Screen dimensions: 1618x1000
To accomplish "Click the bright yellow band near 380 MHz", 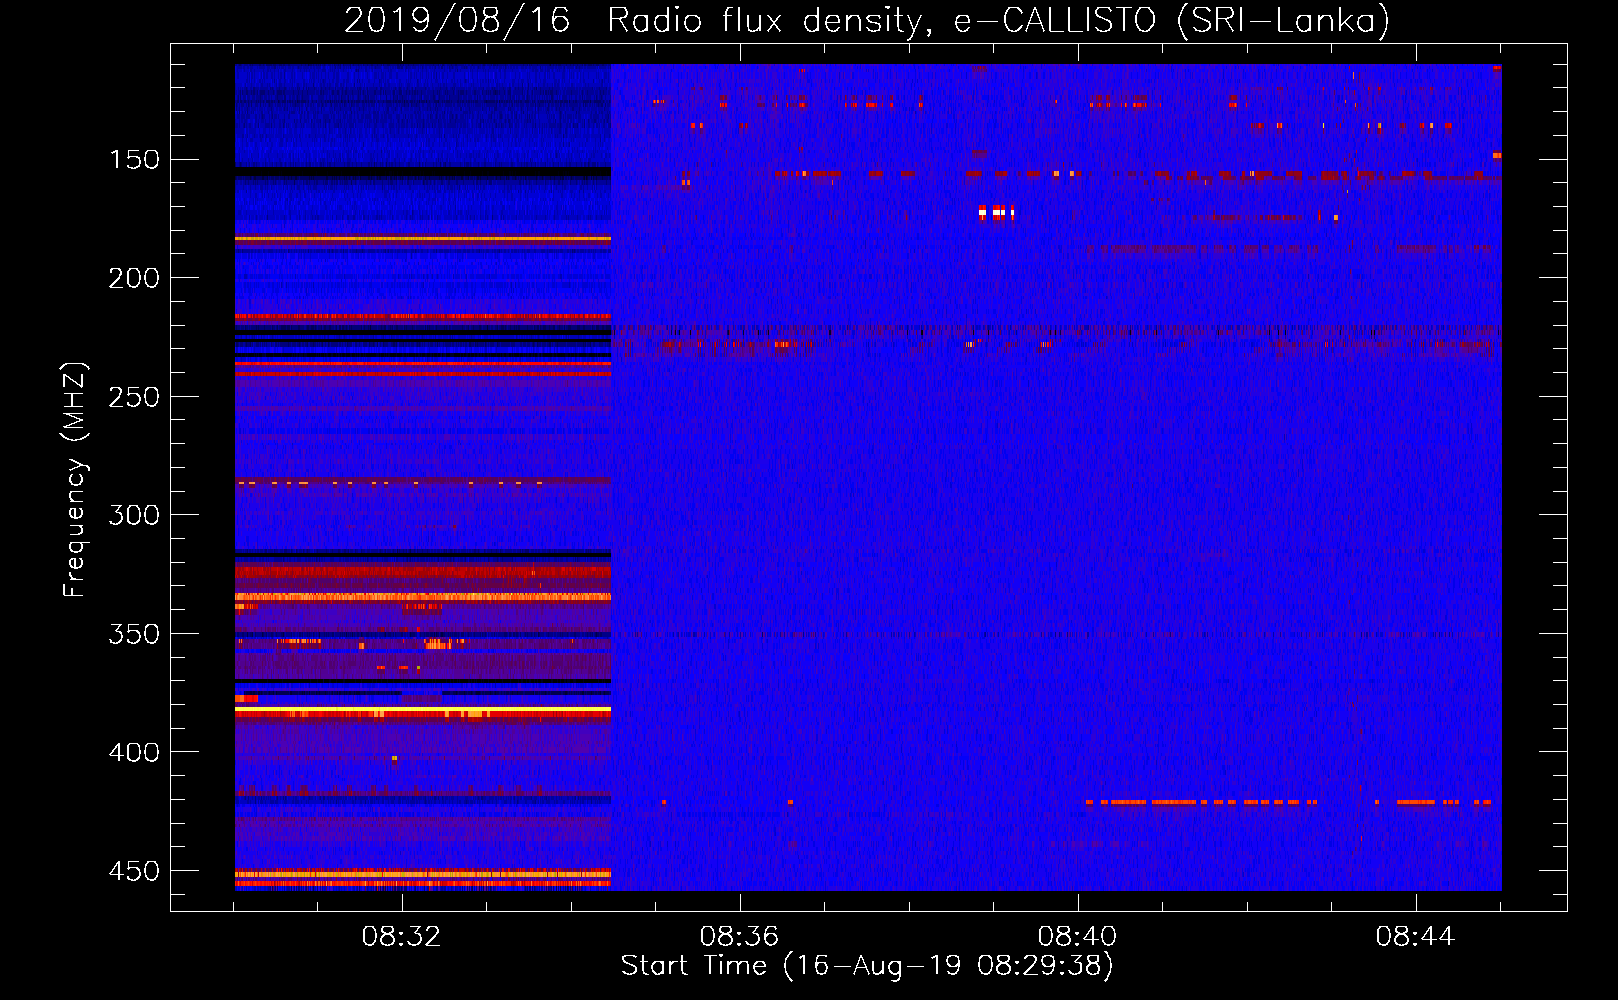I will coord(423,710).
